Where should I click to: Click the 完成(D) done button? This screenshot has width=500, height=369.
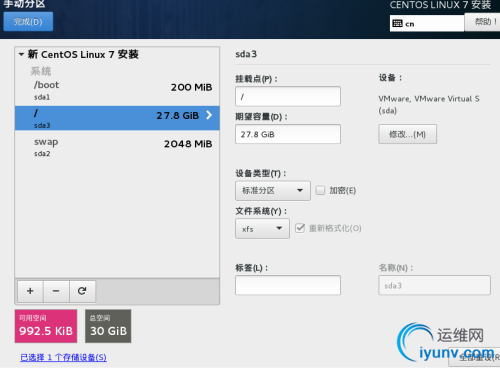point(28,22)
